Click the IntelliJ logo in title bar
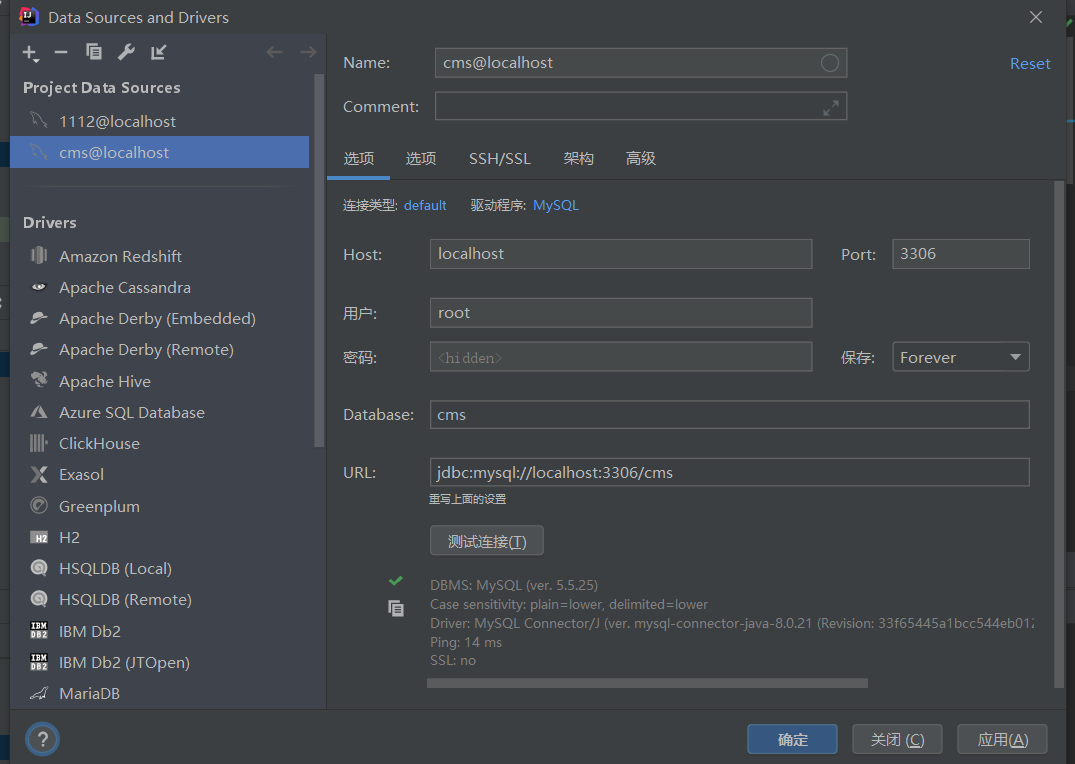Image resolution: width=1075 pixels, height=764 pixels. coord(29,16)
